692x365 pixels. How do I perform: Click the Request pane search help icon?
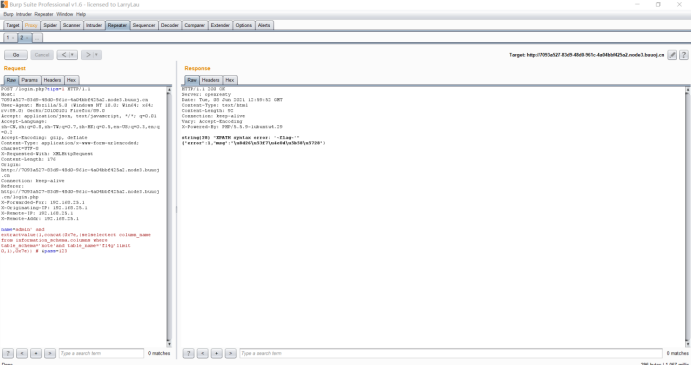click(x=8, y=353)
